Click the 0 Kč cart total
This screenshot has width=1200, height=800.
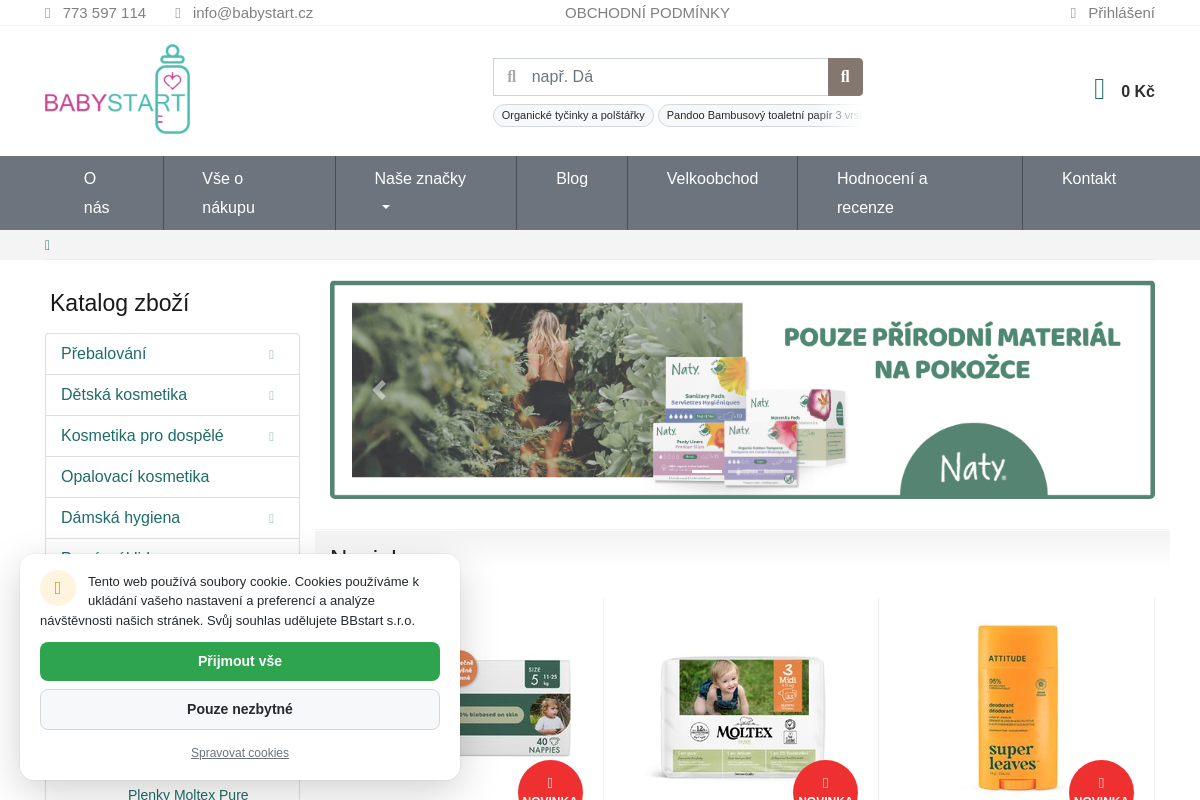(x=1137, y=91)
